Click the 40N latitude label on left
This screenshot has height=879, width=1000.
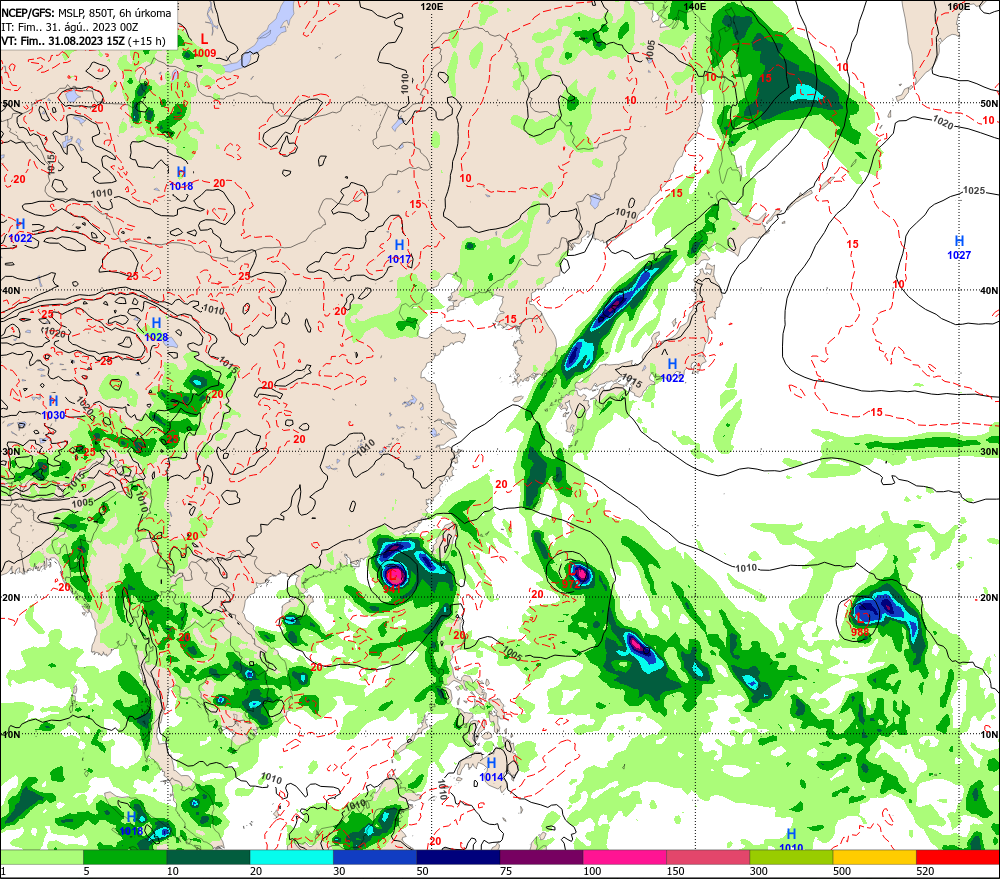tap(10, 290)
